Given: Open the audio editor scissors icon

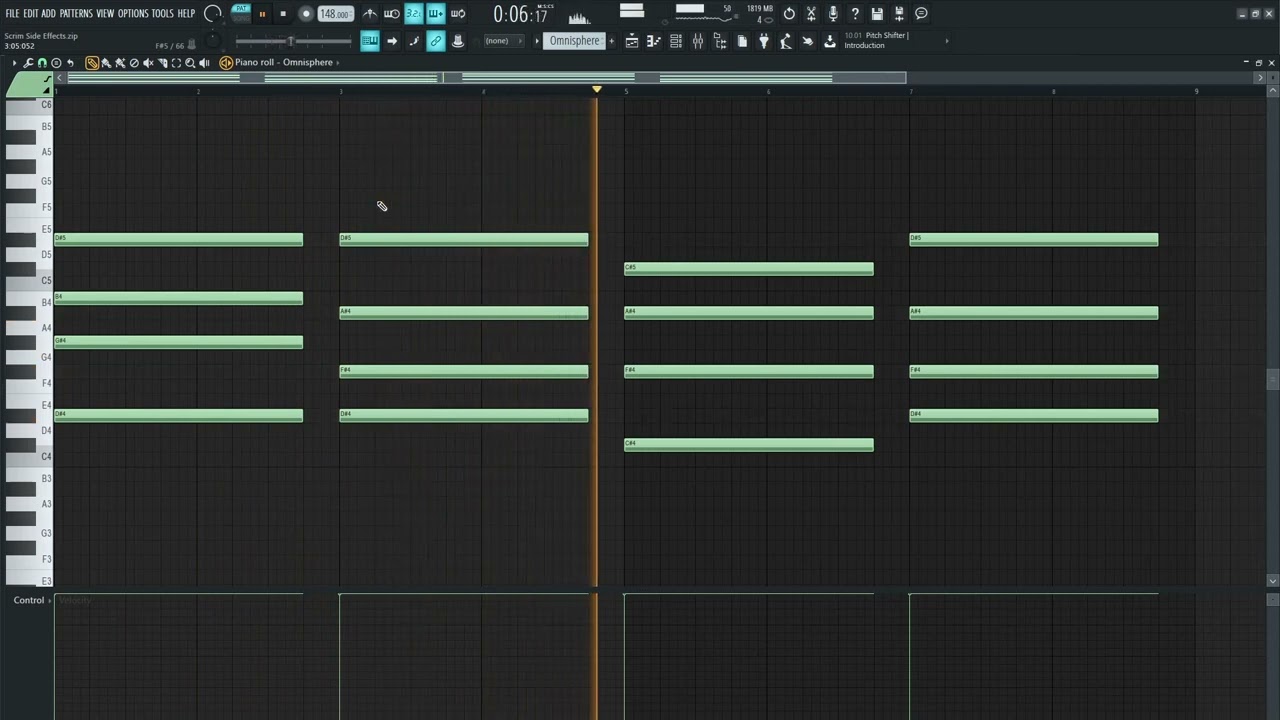Looking at the screenshot, I should (x=811, y=13).
